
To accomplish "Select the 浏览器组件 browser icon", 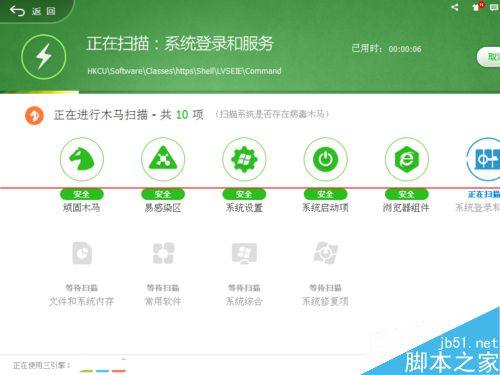I will pos(406,159).
